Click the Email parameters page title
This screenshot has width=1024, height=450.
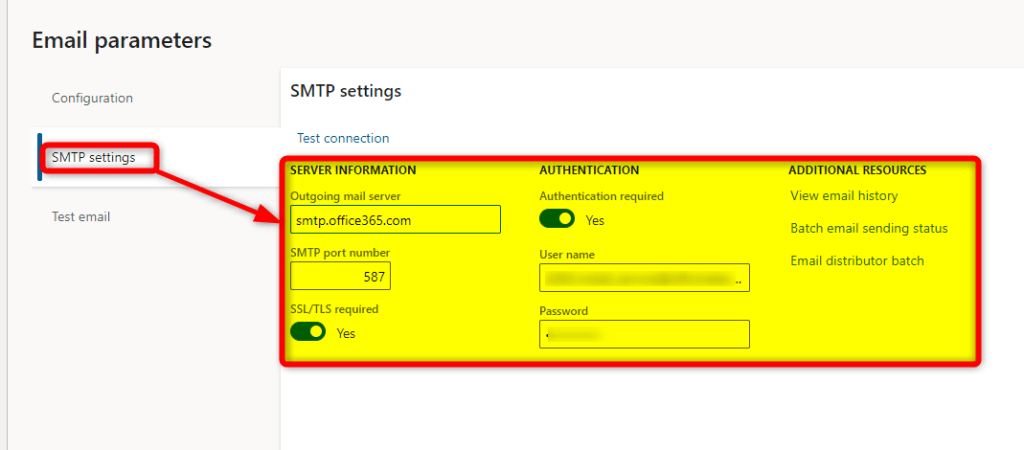coord(122,40)
